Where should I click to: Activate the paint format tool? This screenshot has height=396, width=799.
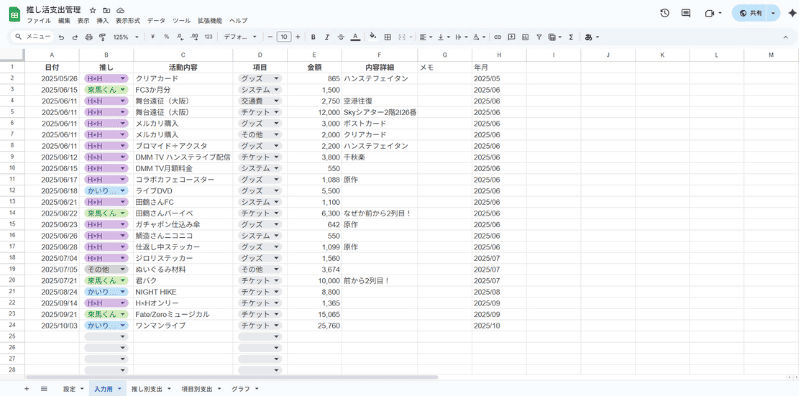tap(102, 37)
